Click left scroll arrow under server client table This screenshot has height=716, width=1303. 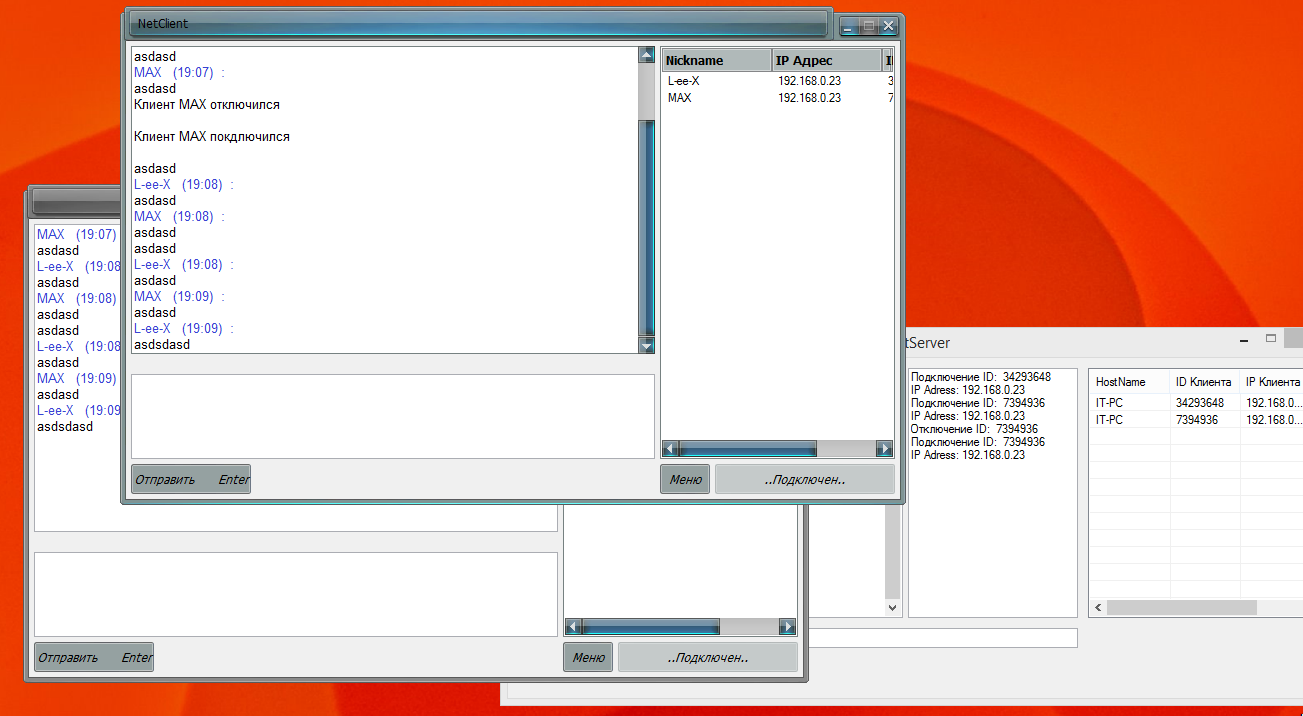click(1098, 608)
